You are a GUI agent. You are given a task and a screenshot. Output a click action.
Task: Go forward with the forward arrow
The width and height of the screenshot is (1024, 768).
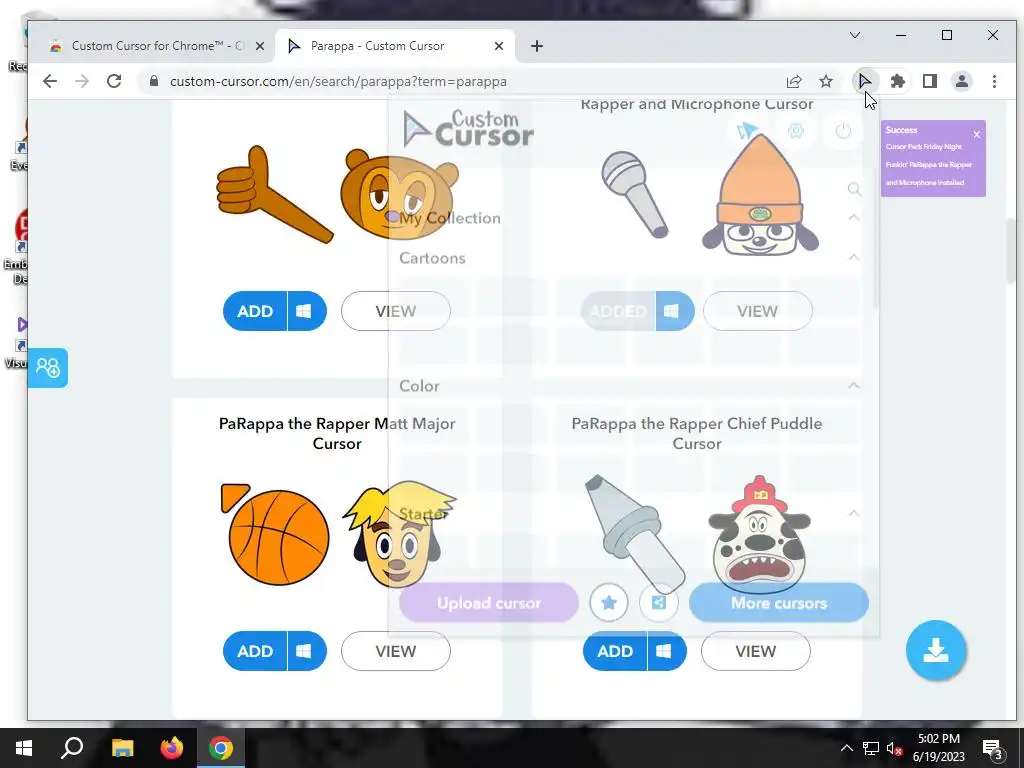click(82, 81)
